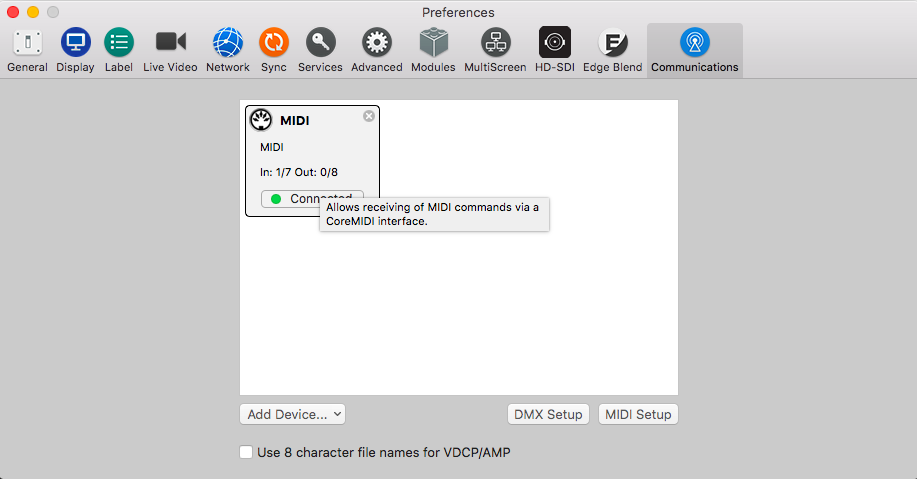Select the 'In: 1/7 Out: 0/8' text
Image resolution: width=917 pixels, height=479 pixels.
299,173
